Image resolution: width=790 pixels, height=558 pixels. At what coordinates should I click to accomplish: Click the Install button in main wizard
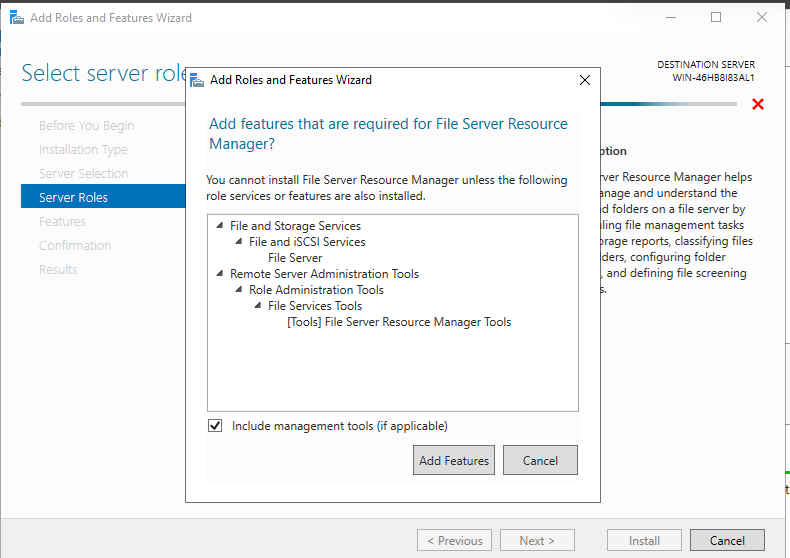tap(644, 540)
